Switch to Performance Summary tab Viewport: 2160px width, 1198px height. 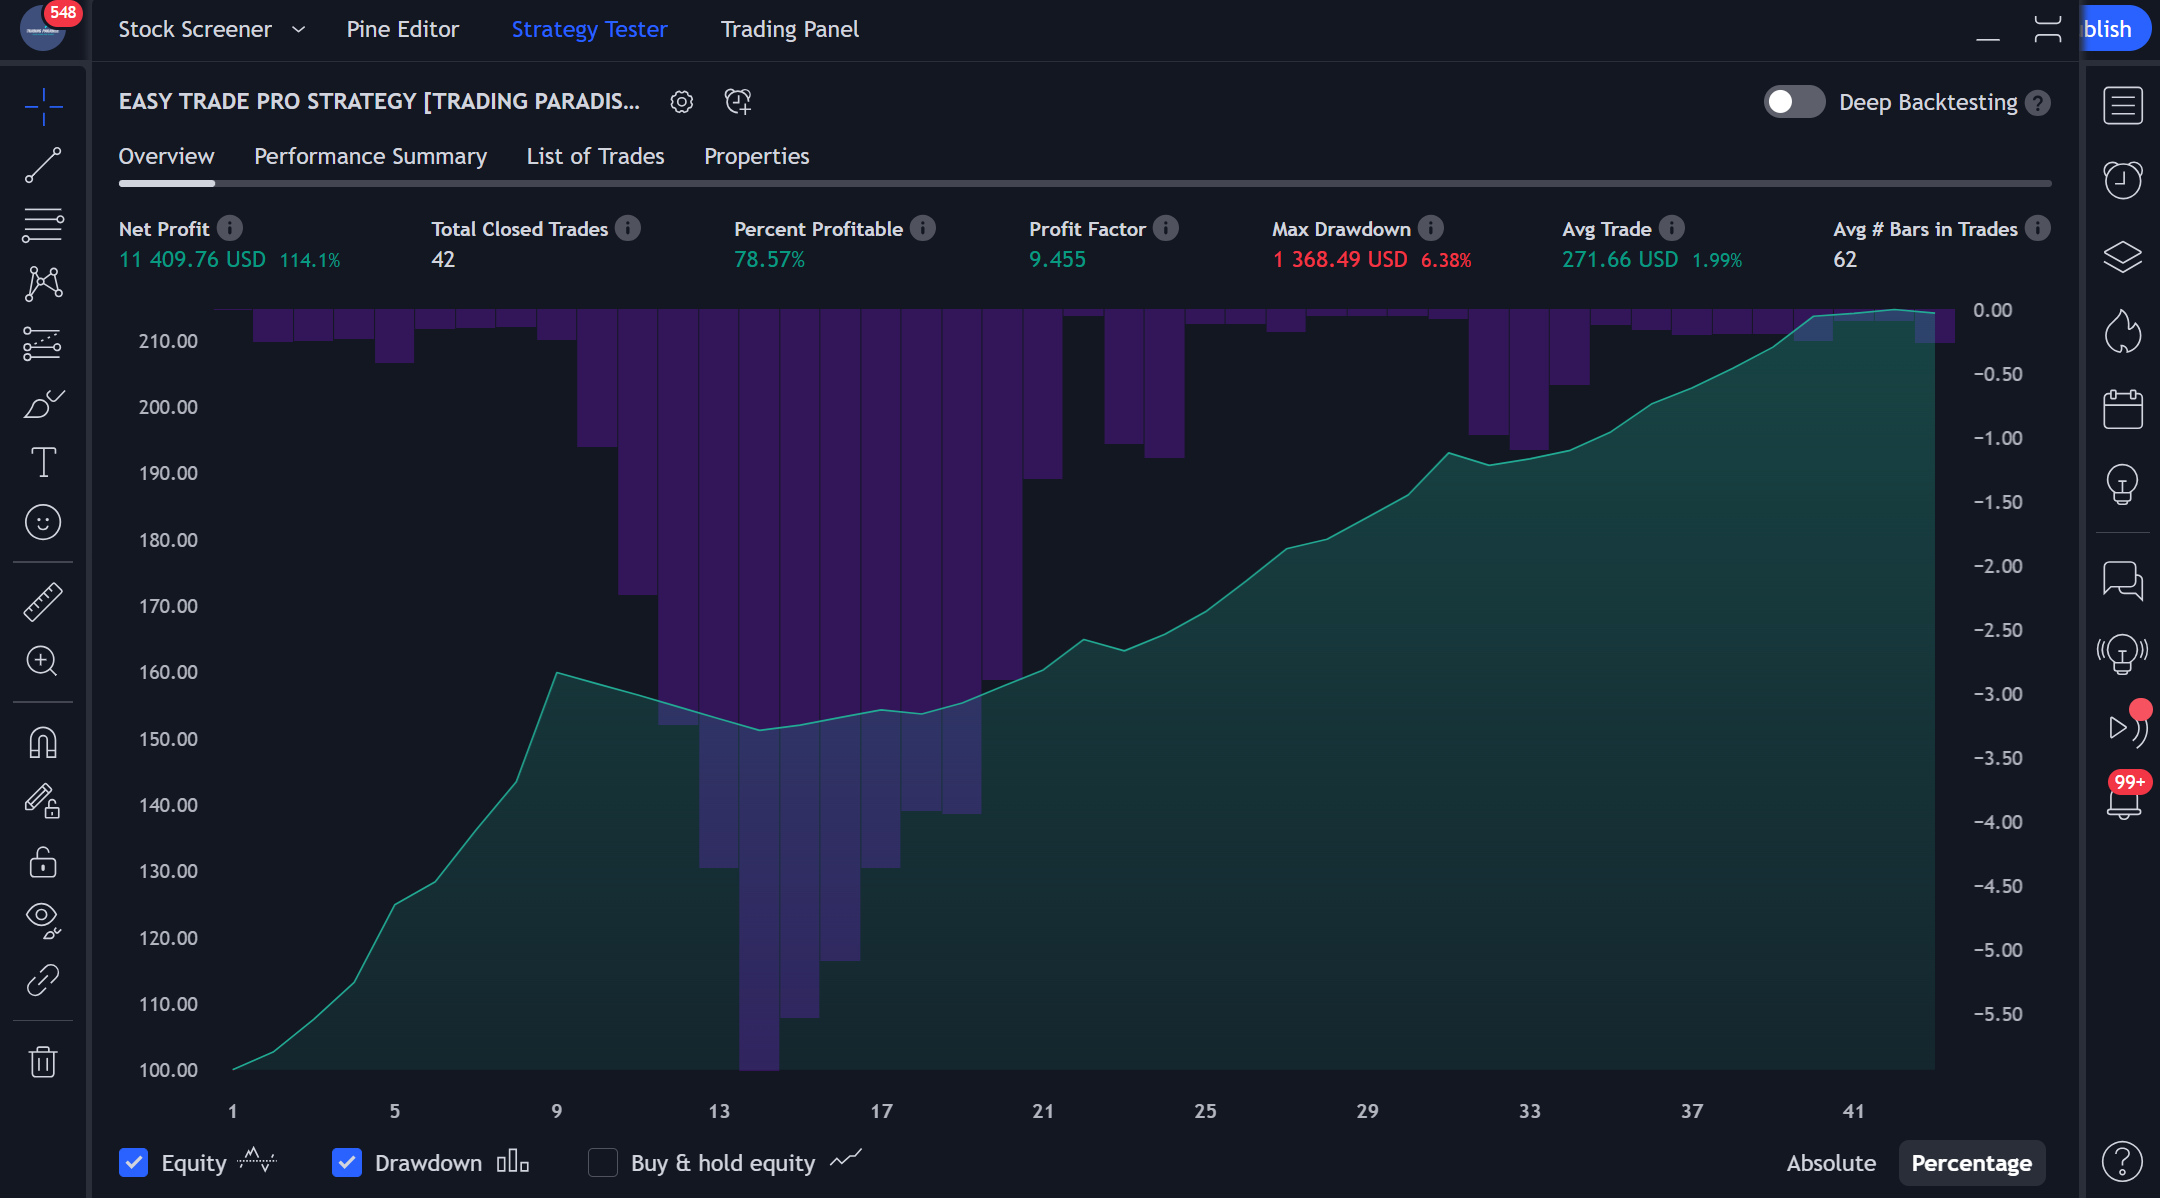point(370,156)
